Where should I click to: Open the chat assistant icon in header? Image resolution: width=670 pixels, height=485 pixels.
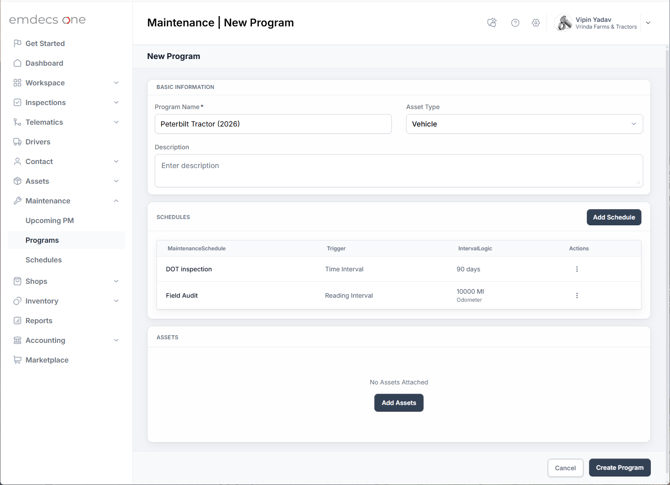pos(492,23)
